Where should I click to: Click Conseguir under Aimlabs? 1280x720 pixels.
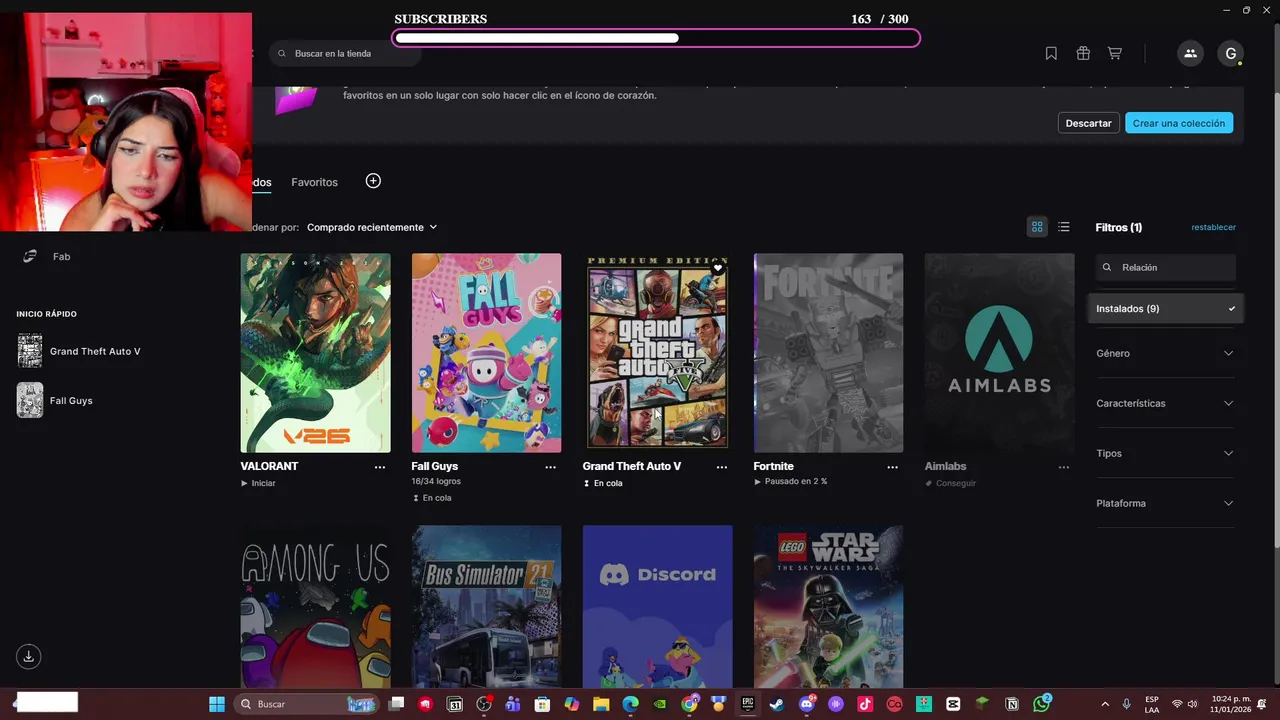[950, 483]
